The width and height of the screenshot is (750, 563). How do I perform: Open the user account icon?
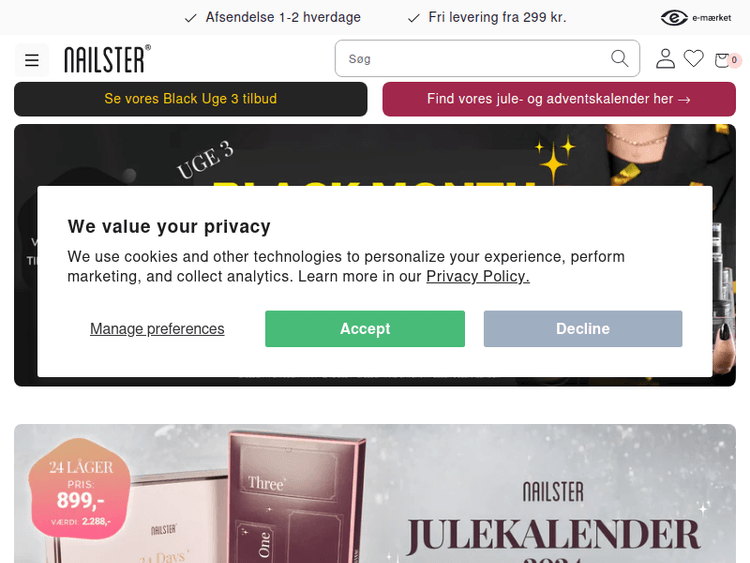pyautogui.click(x=665, y=59)
